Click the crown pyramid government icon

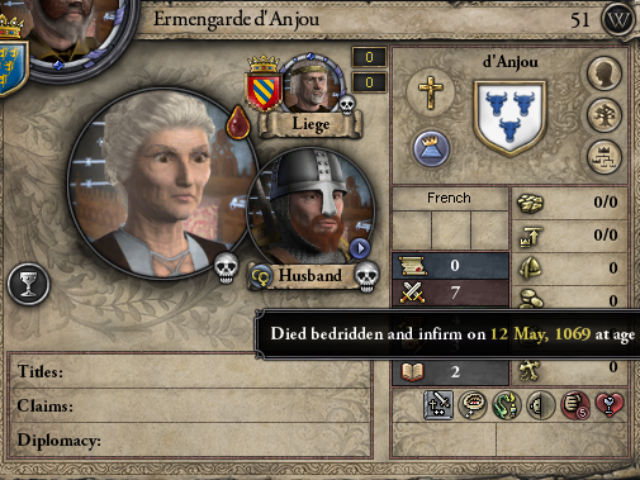point(431,149)
